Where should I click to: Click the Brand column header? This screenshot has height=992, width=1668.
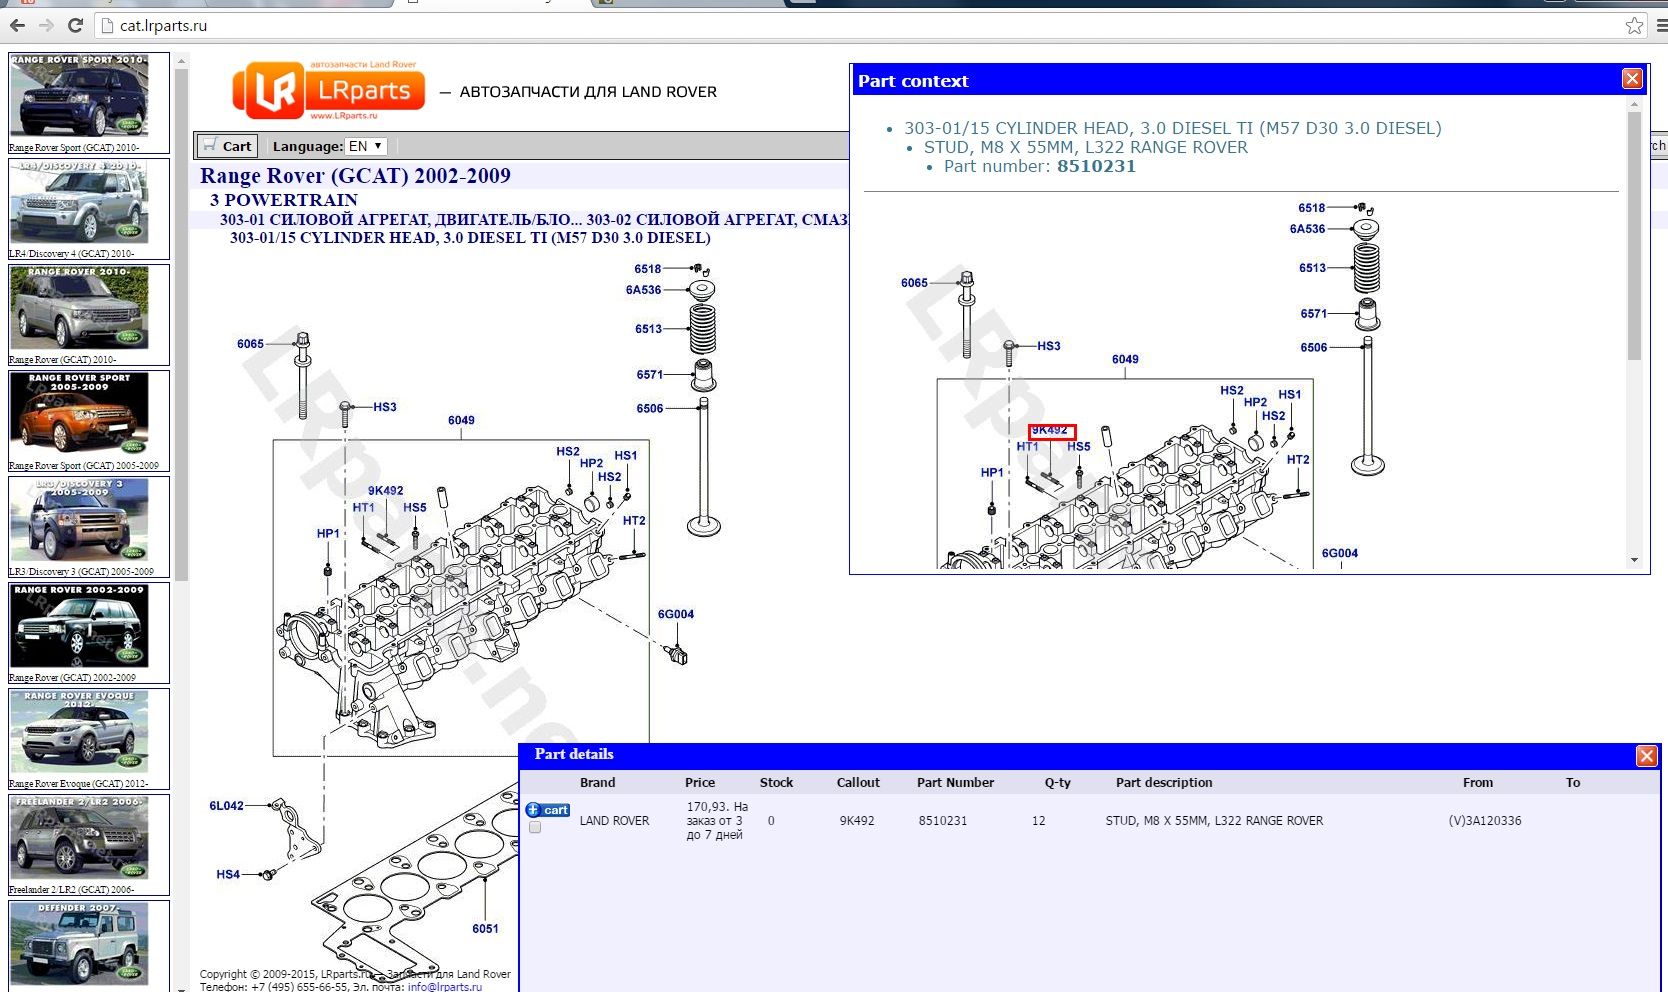point(597,782)
